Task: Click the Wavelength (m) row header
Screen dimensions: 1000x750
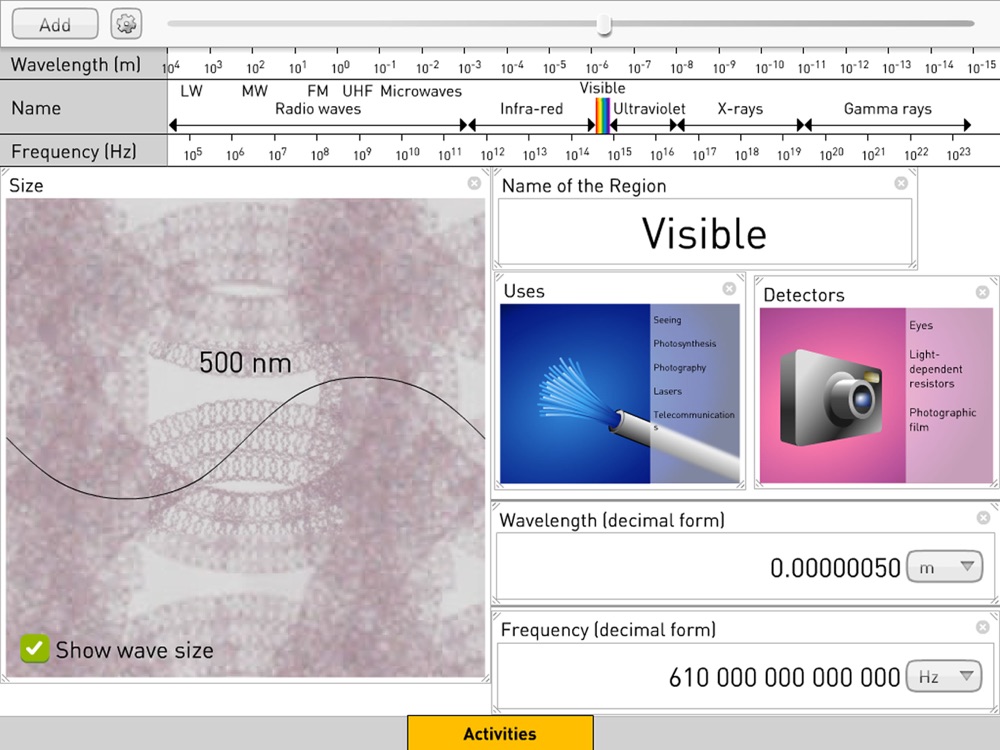Action: [x=84, y=64]
